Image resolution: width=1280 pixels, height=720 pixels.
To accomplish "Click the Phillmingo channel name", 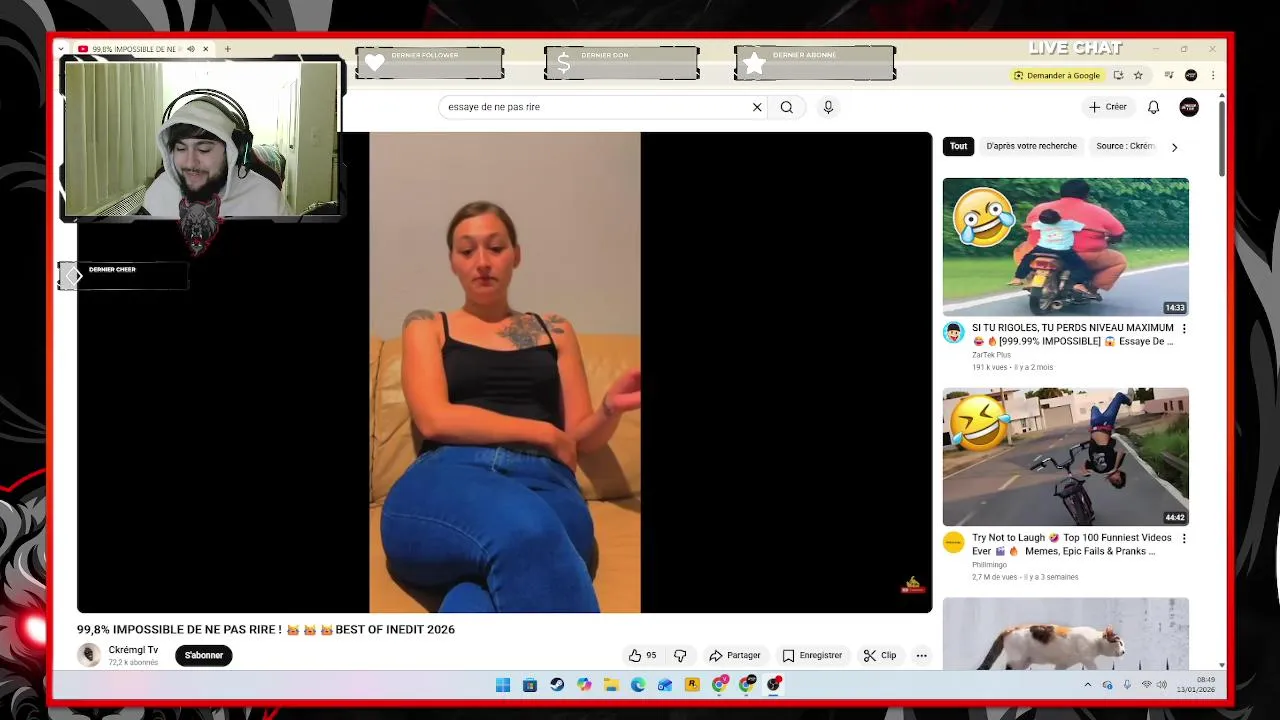I will 989,565.
